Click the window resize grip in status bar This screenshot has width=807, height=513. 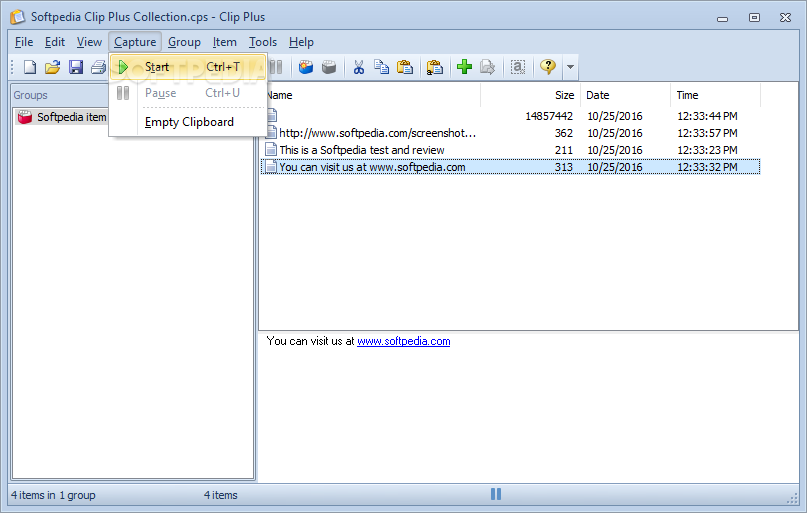click(793, 498)
